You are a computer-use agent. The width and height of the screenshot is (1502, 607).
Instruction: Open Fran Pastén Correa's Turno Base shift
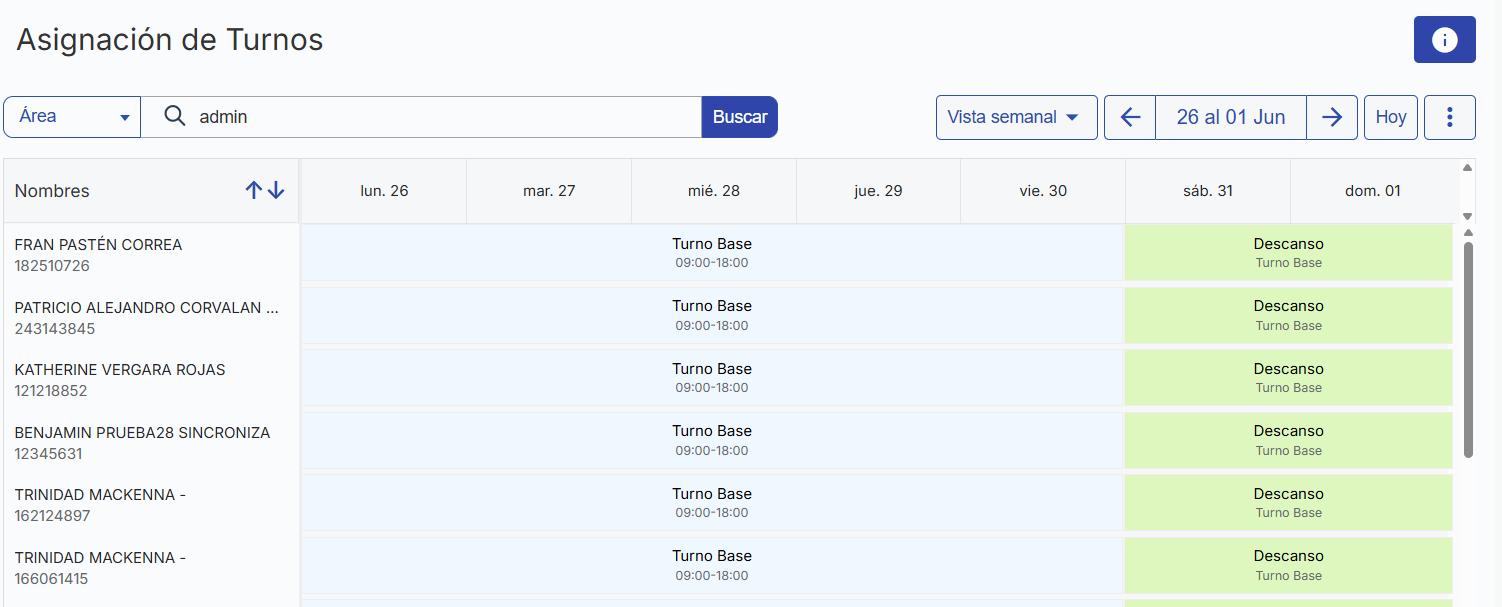pos(712,253)
